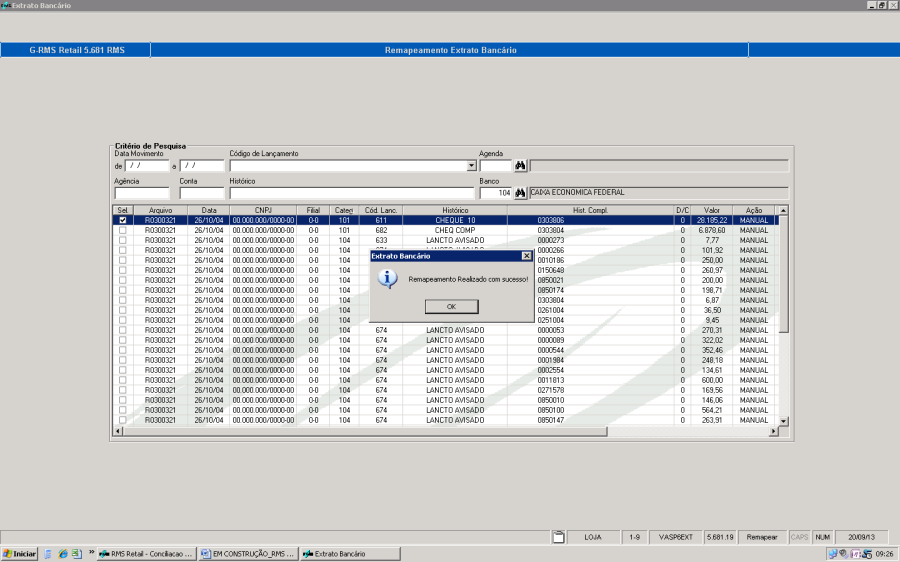The width and height of the screenshot is (900, 562).
Task: Open the Código de Lançamento dropdown
Action: click(x=471, y=166)
